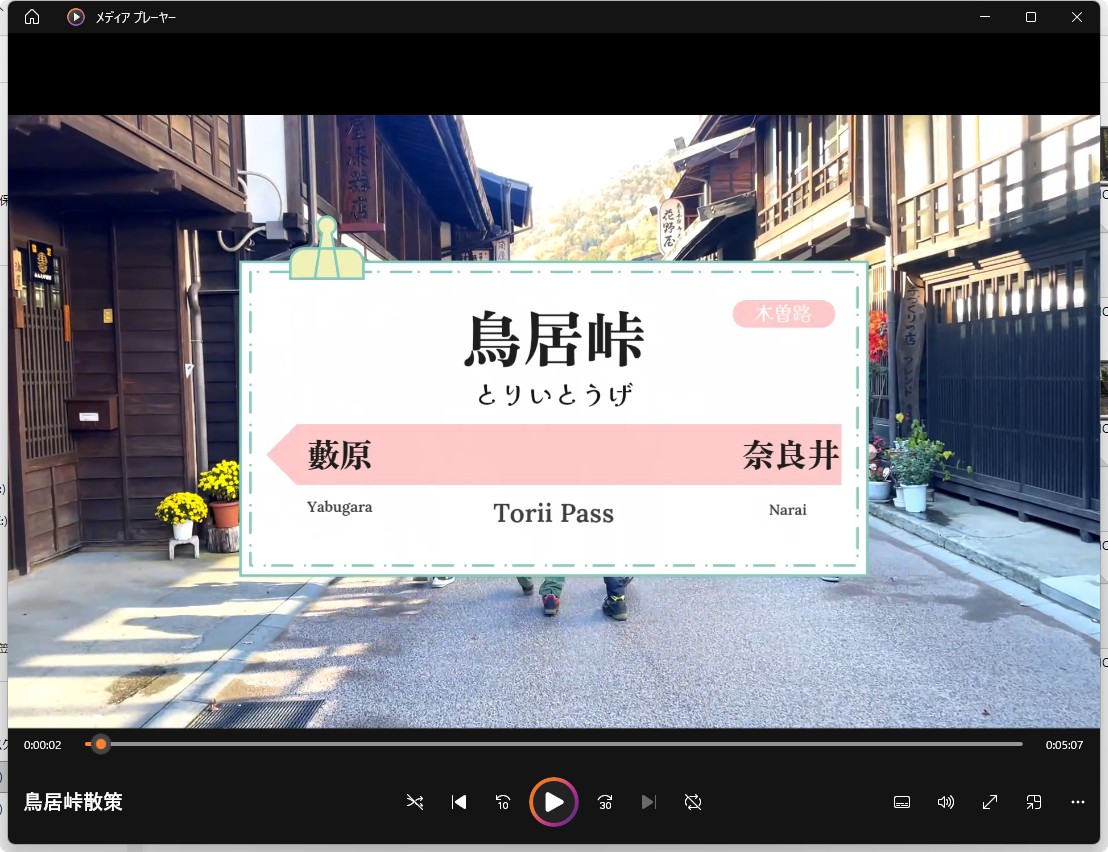
Task: Open the mini player view
Action: (1033, 802)
